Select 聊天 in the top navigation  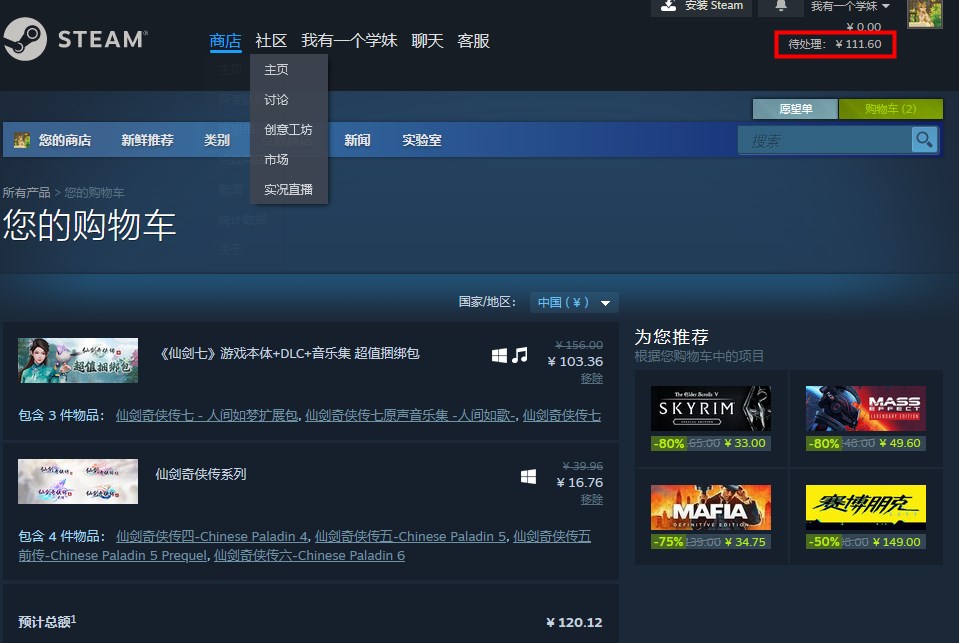427,41
